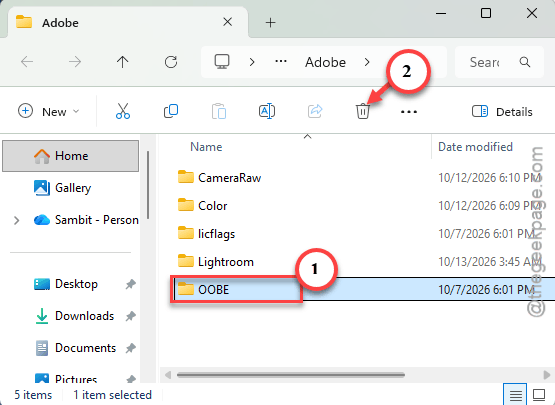
Task: Click the Cut scissors icon
Action: pos(123,111)
